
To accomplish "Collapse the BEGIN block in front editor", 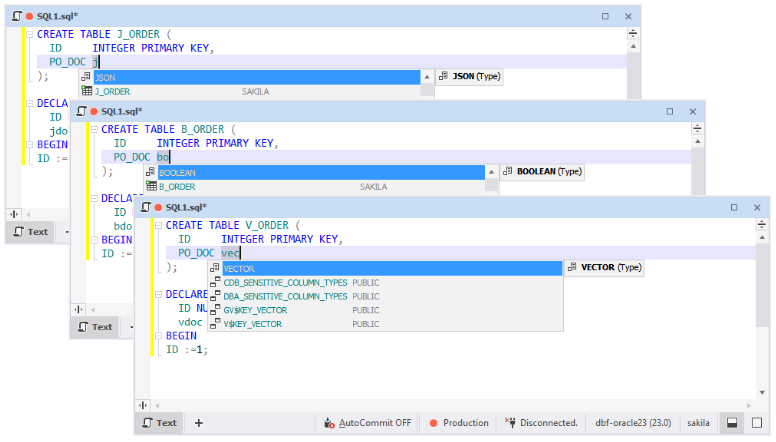I will [158, 336].
